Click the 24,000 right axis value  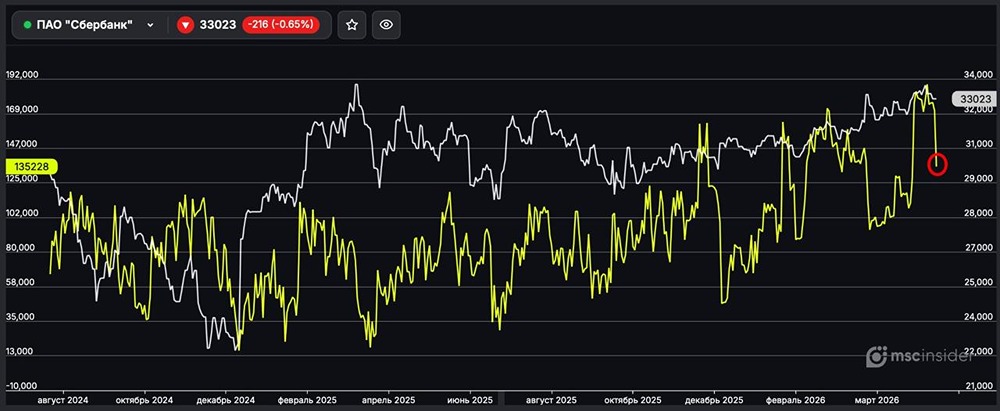(x=976, y=317)
